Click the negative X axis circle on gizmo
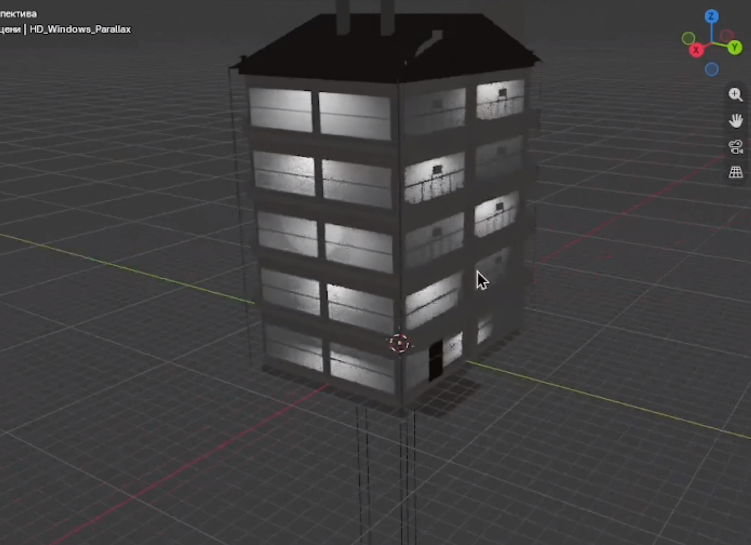Image resolution: width=751 pixels, height=545 pixels. click(x=727, y=36)
